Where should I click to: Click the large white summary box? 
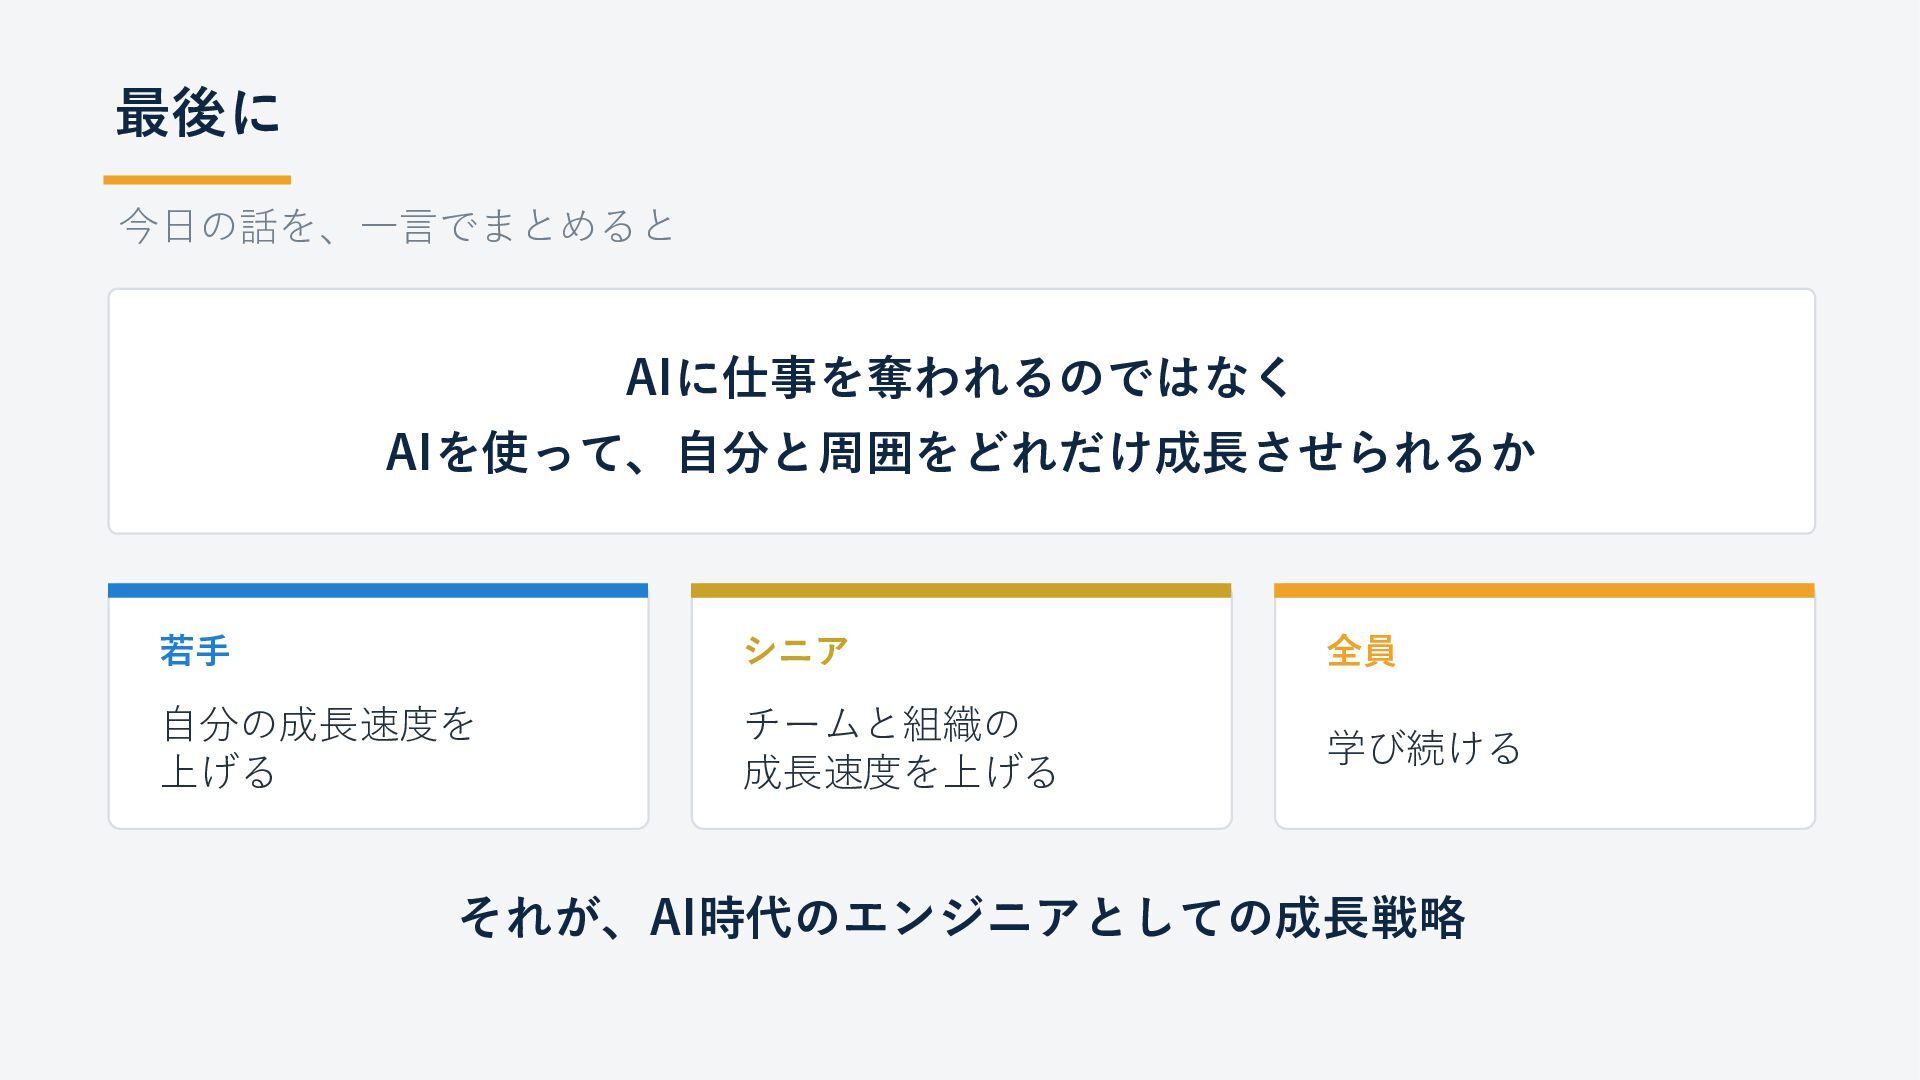coord(961,412)
